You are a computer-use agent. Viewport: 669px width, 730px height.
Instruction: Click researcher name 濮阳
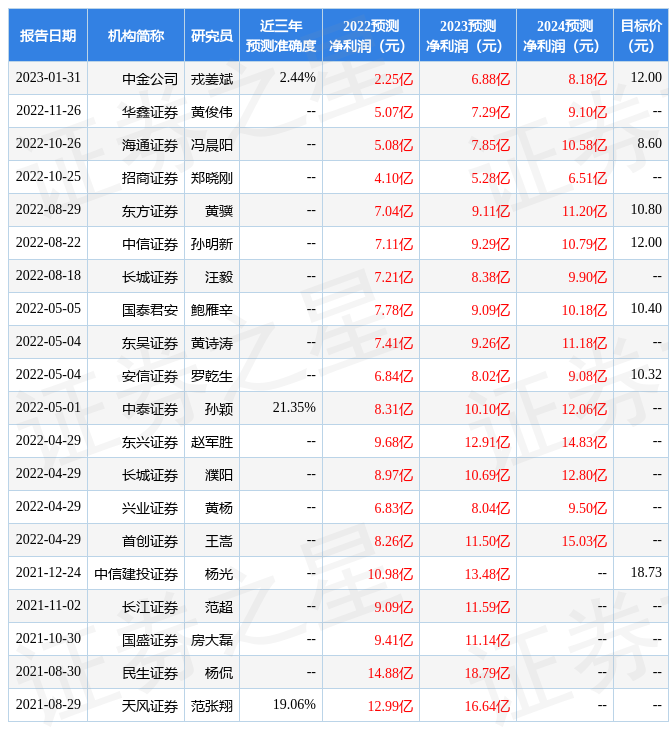(x=219, y=475)
